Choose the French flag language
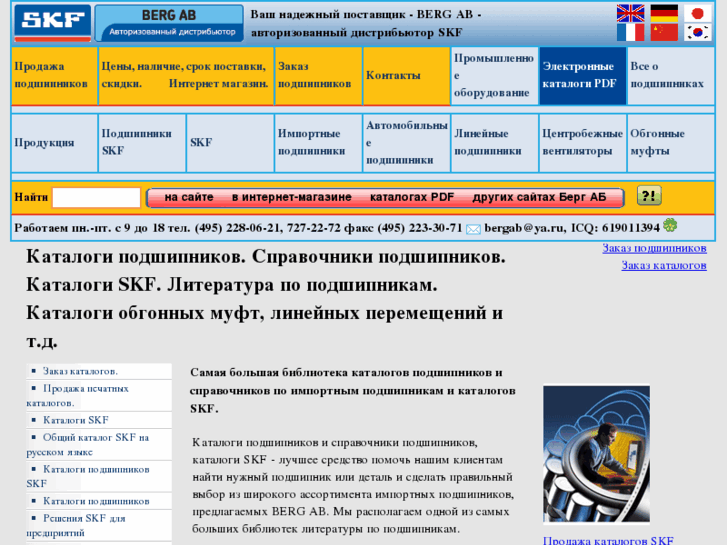 (630, 32)
